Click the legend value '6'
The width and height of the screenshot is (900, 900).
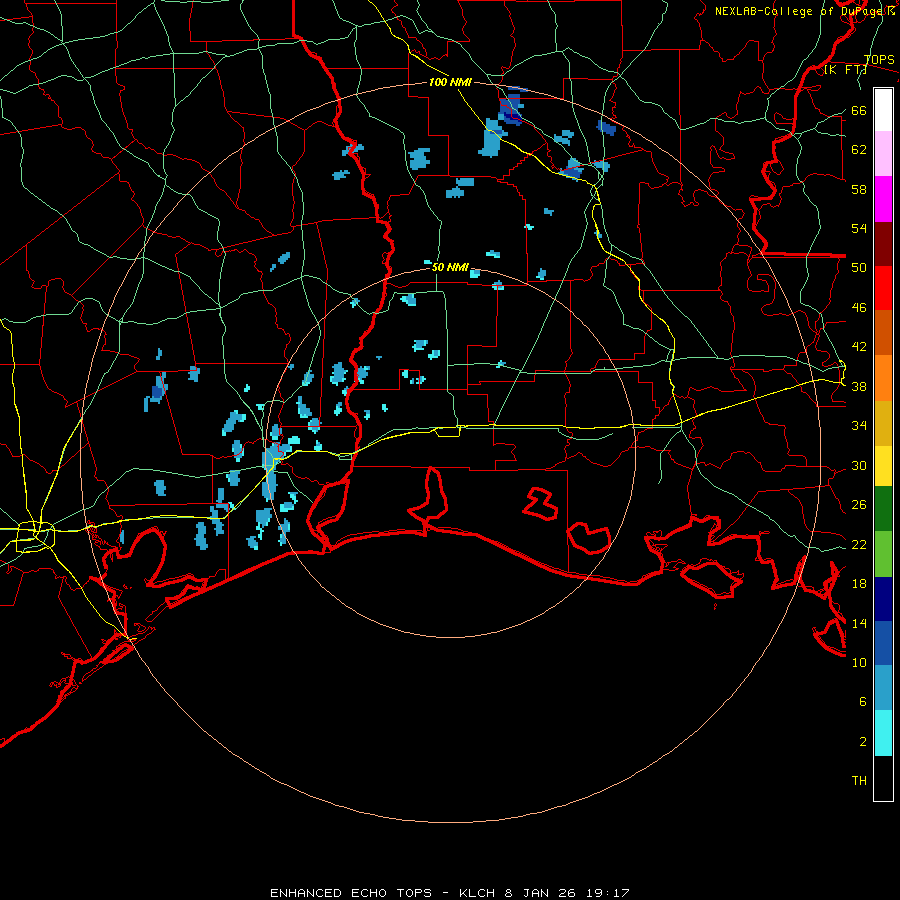pos(863,702)
